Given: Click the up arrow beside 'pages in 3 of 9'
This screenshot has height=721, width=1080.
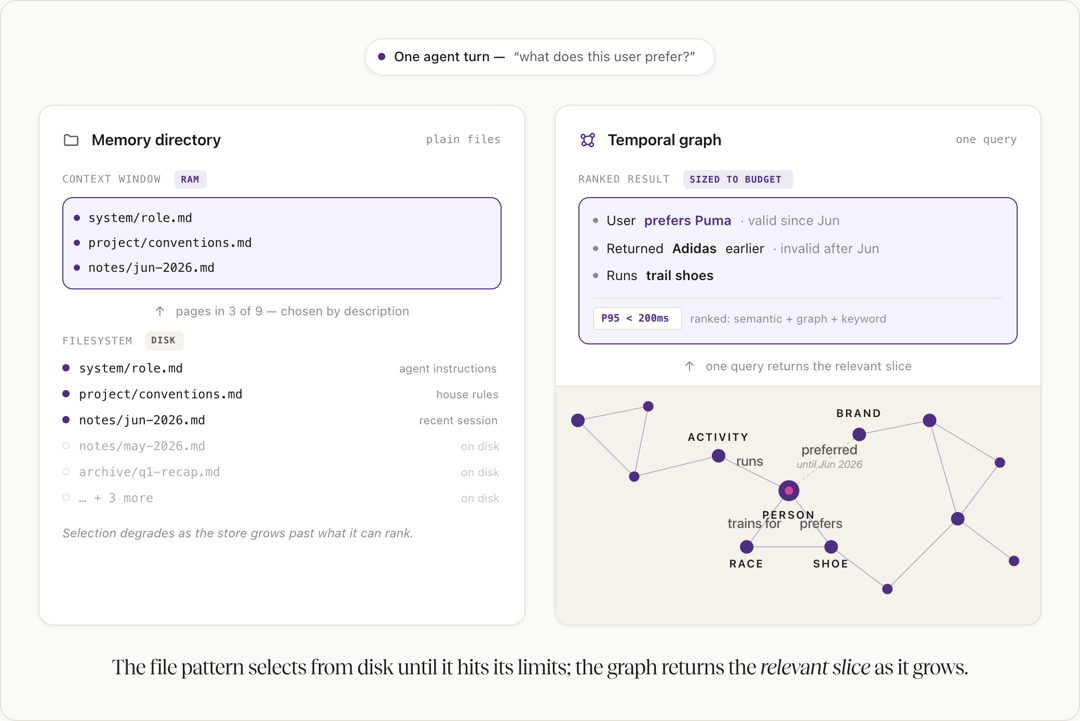Looking at the screenshot, I should [x=160, y=311].
